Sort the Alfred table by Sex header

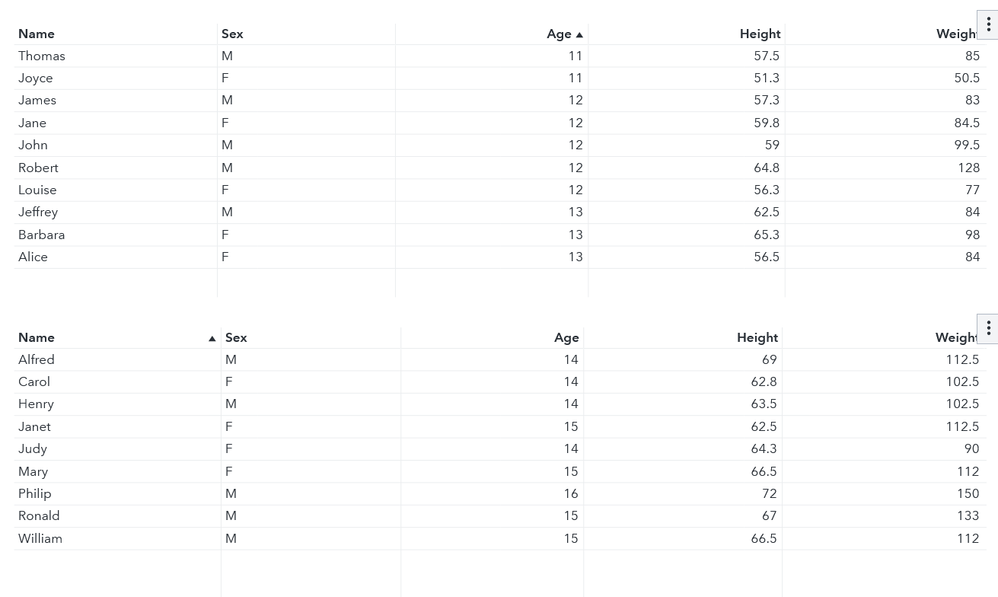(236, 338)
